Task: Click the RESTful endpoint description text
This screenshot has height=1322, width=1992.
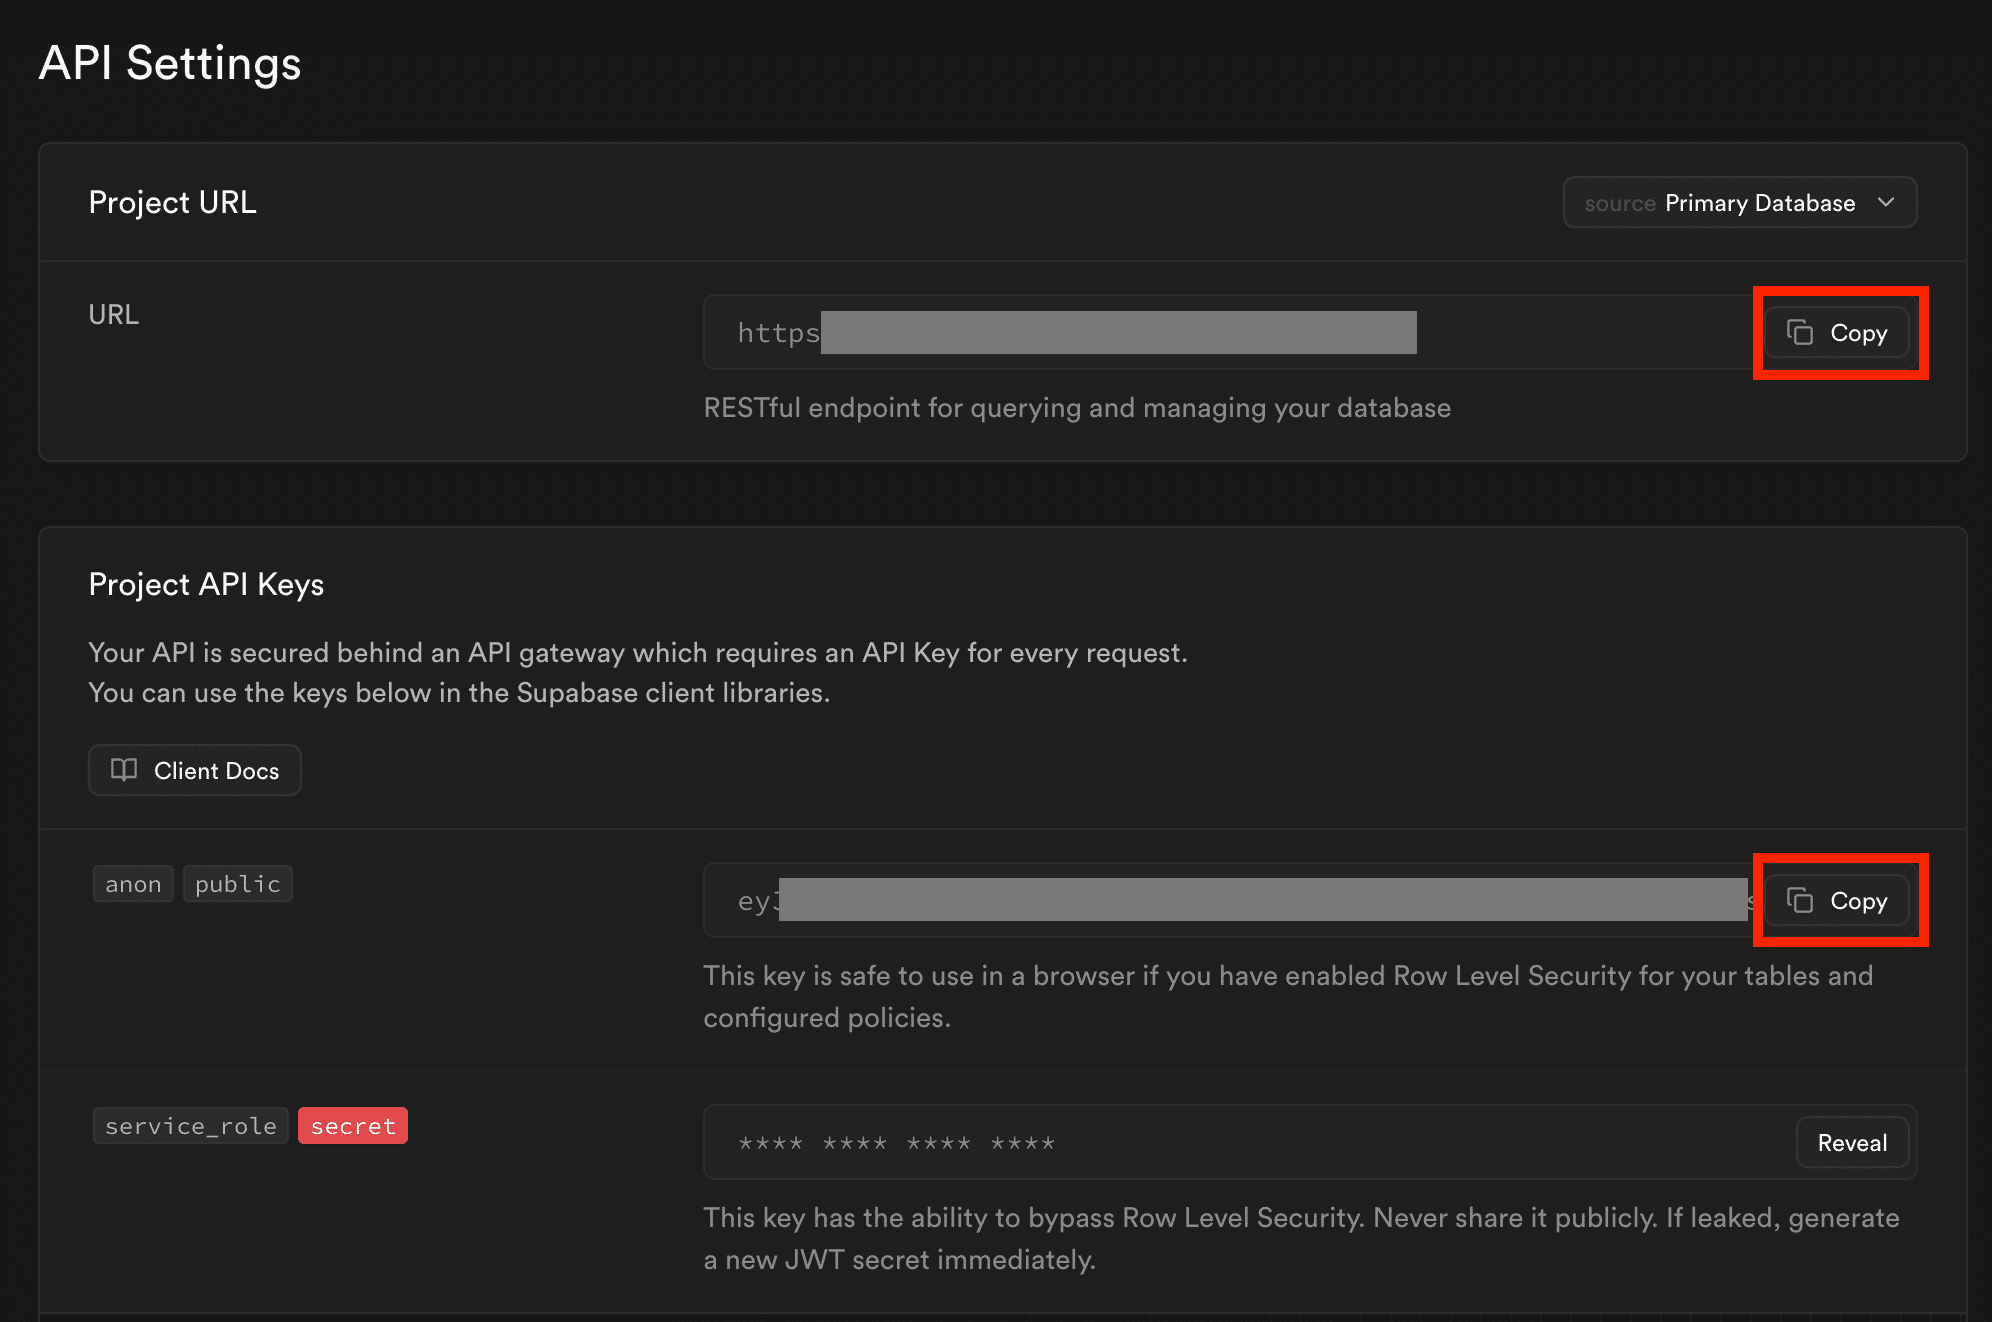Action: pyautogui.click(x=1077, y=408)
